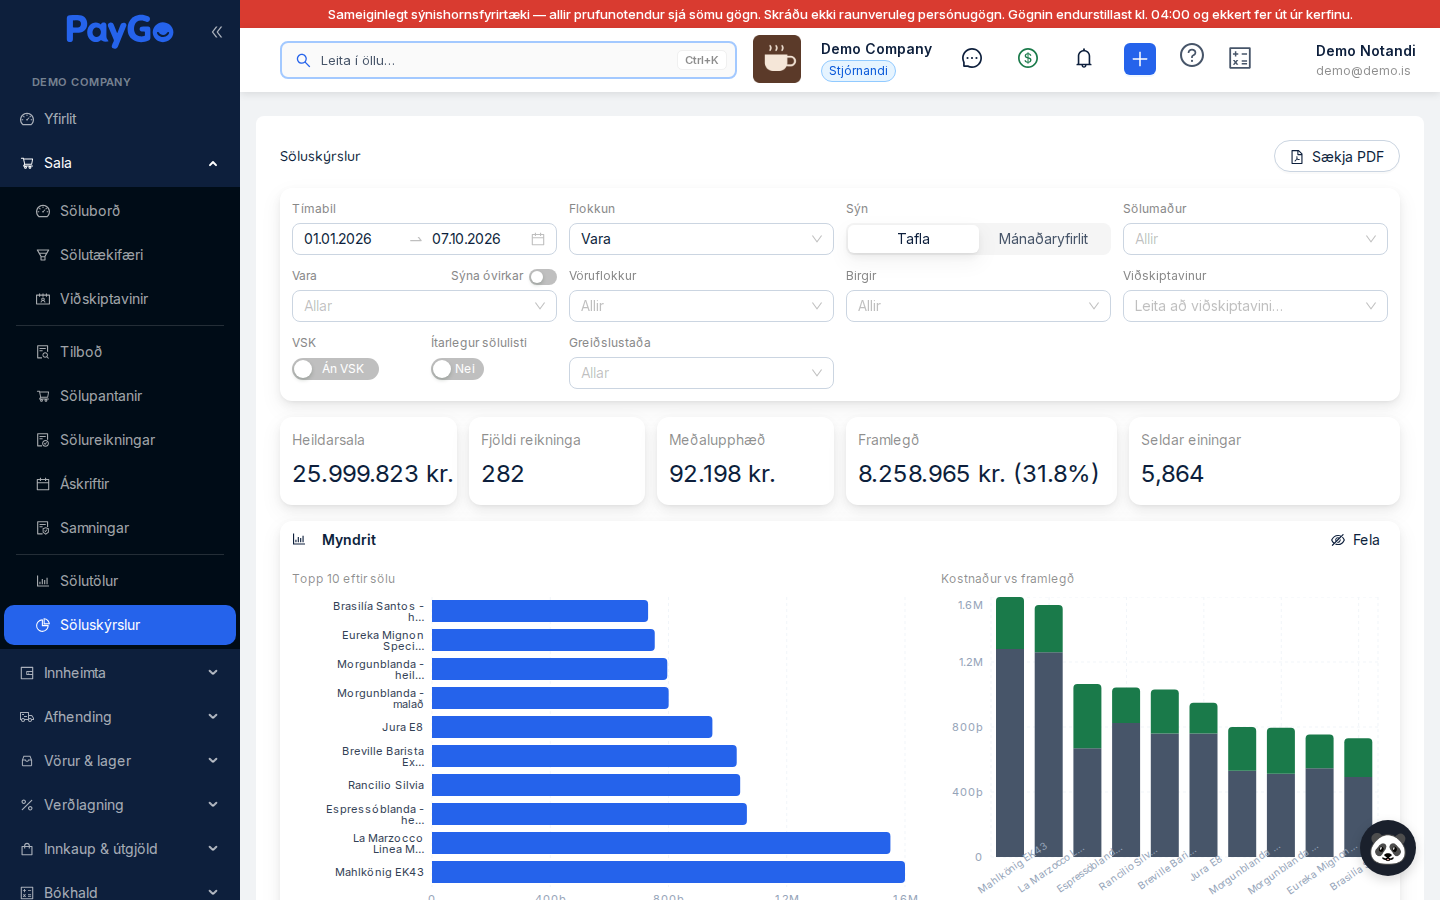This screenshot has width=1440, height=900.
Task: Open the panda chat assistant bubble
Action: click(x=1388, y=848)
